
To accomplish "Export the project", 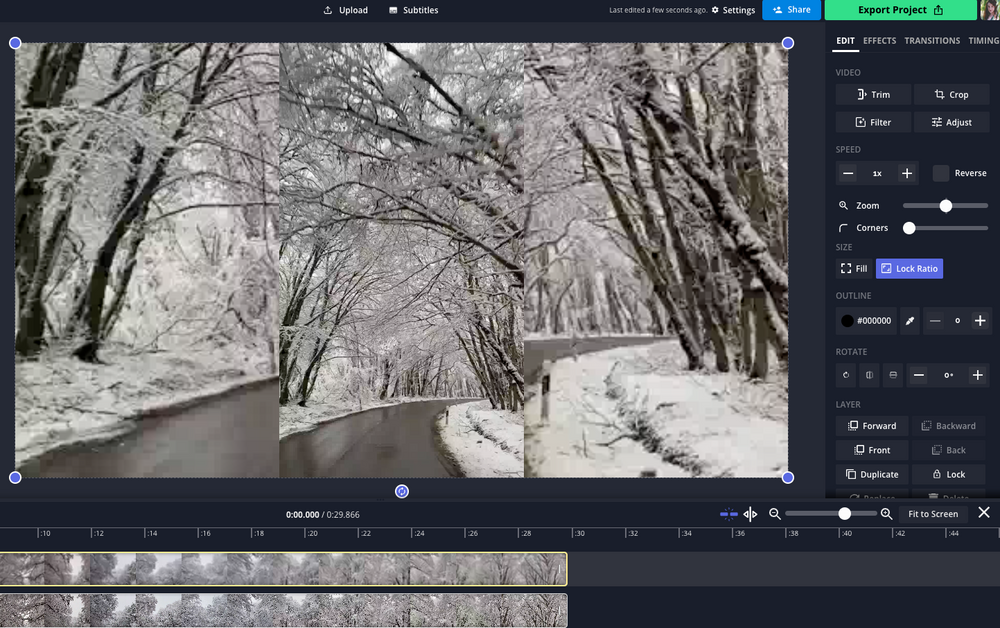I will (899, 10).
